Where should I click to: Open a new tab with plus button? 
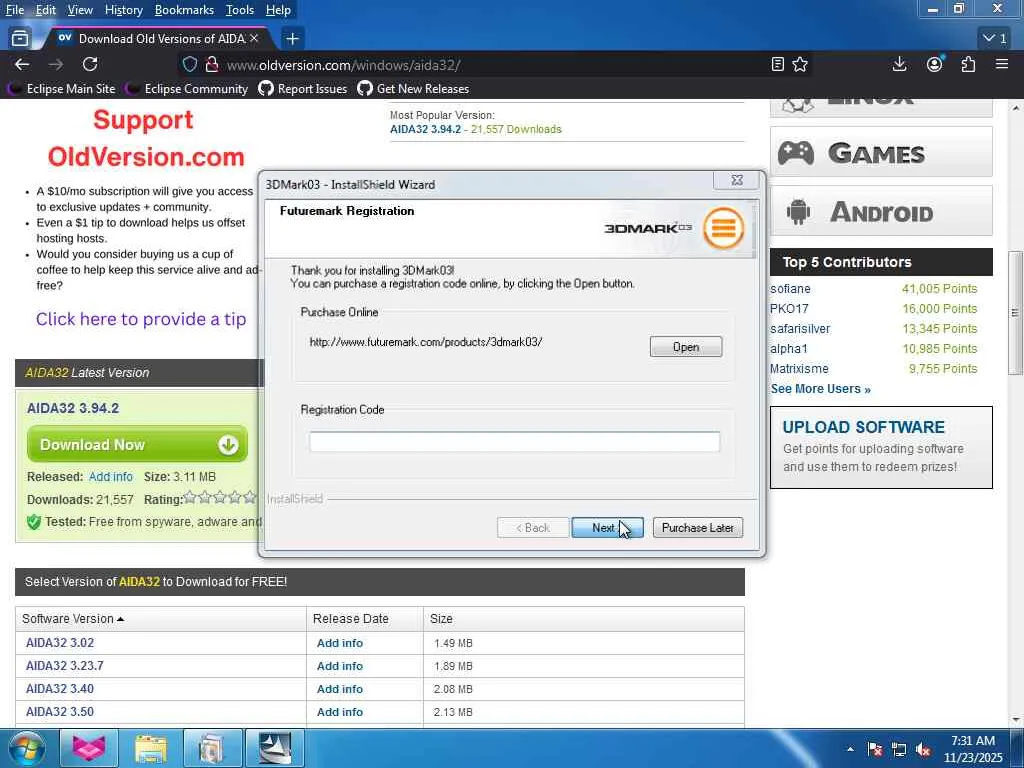pyautogui.click(x=293, y=39)
